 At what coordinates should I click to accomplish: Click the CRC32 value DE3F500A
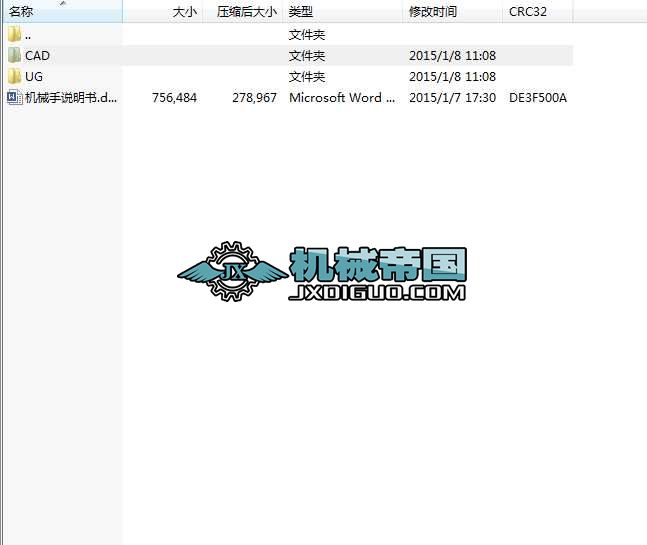tap(538, 98)
